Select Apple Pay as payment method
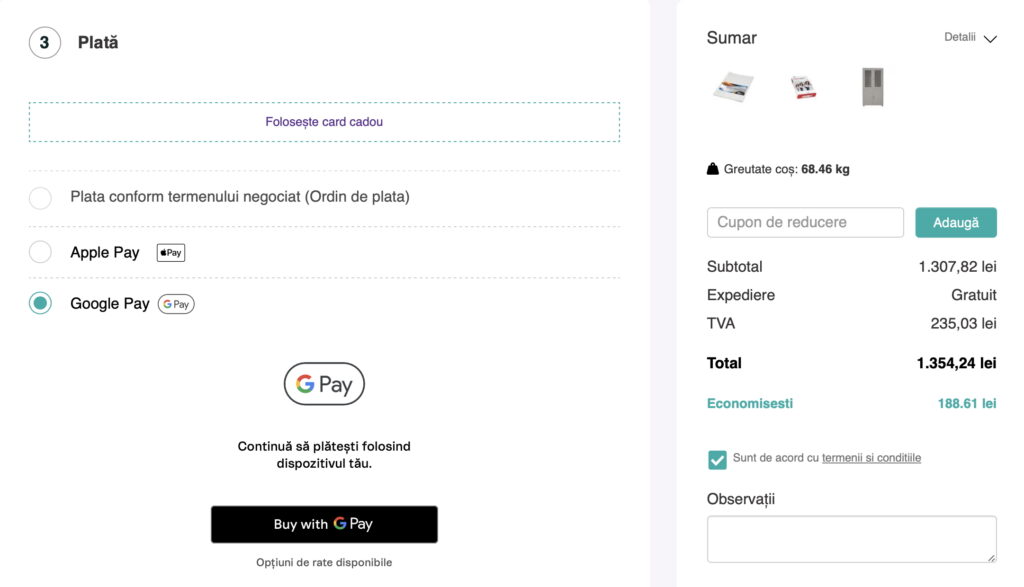This screenshot has height=587, width=1024. (x=40, y=252)
